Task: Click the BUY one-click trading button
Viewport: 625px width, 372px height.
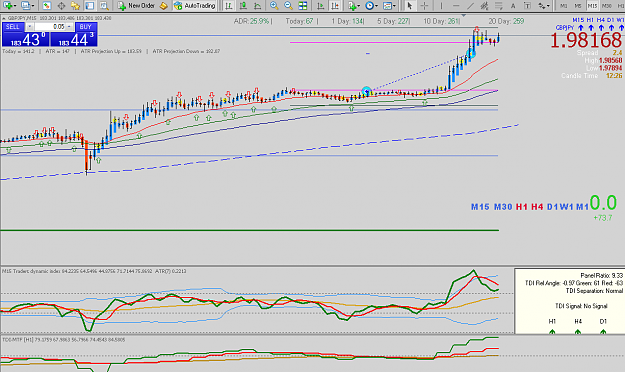Action: [86, 27]
